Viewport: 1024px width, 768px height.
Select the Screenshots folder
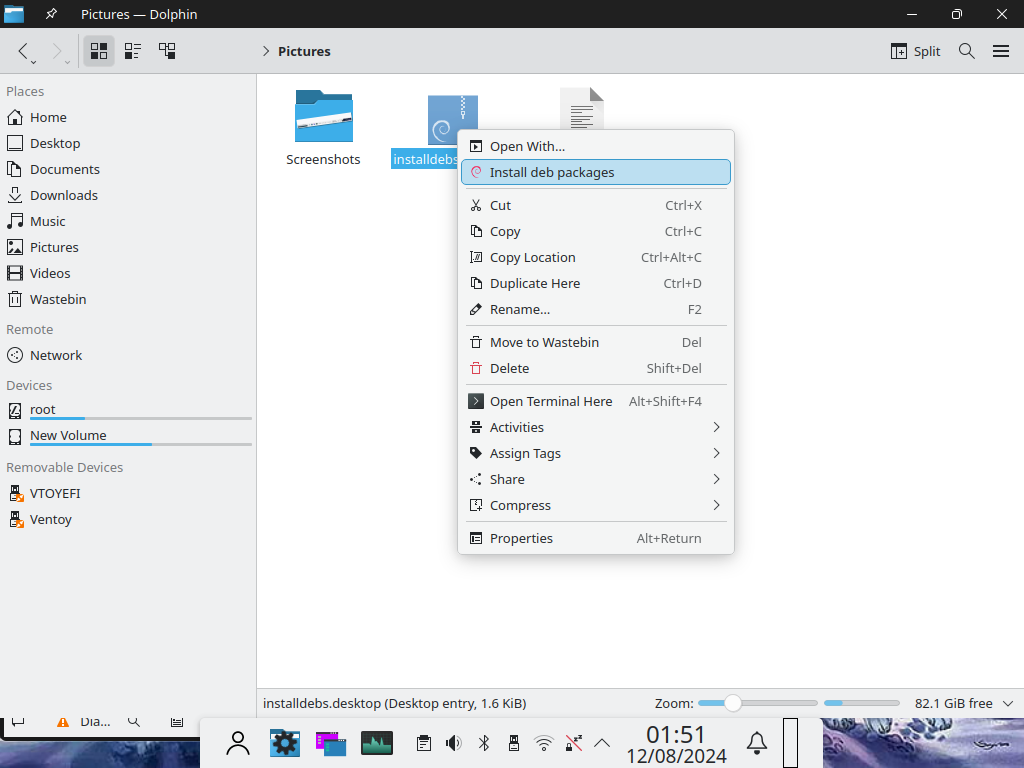(x=323, y=127)
